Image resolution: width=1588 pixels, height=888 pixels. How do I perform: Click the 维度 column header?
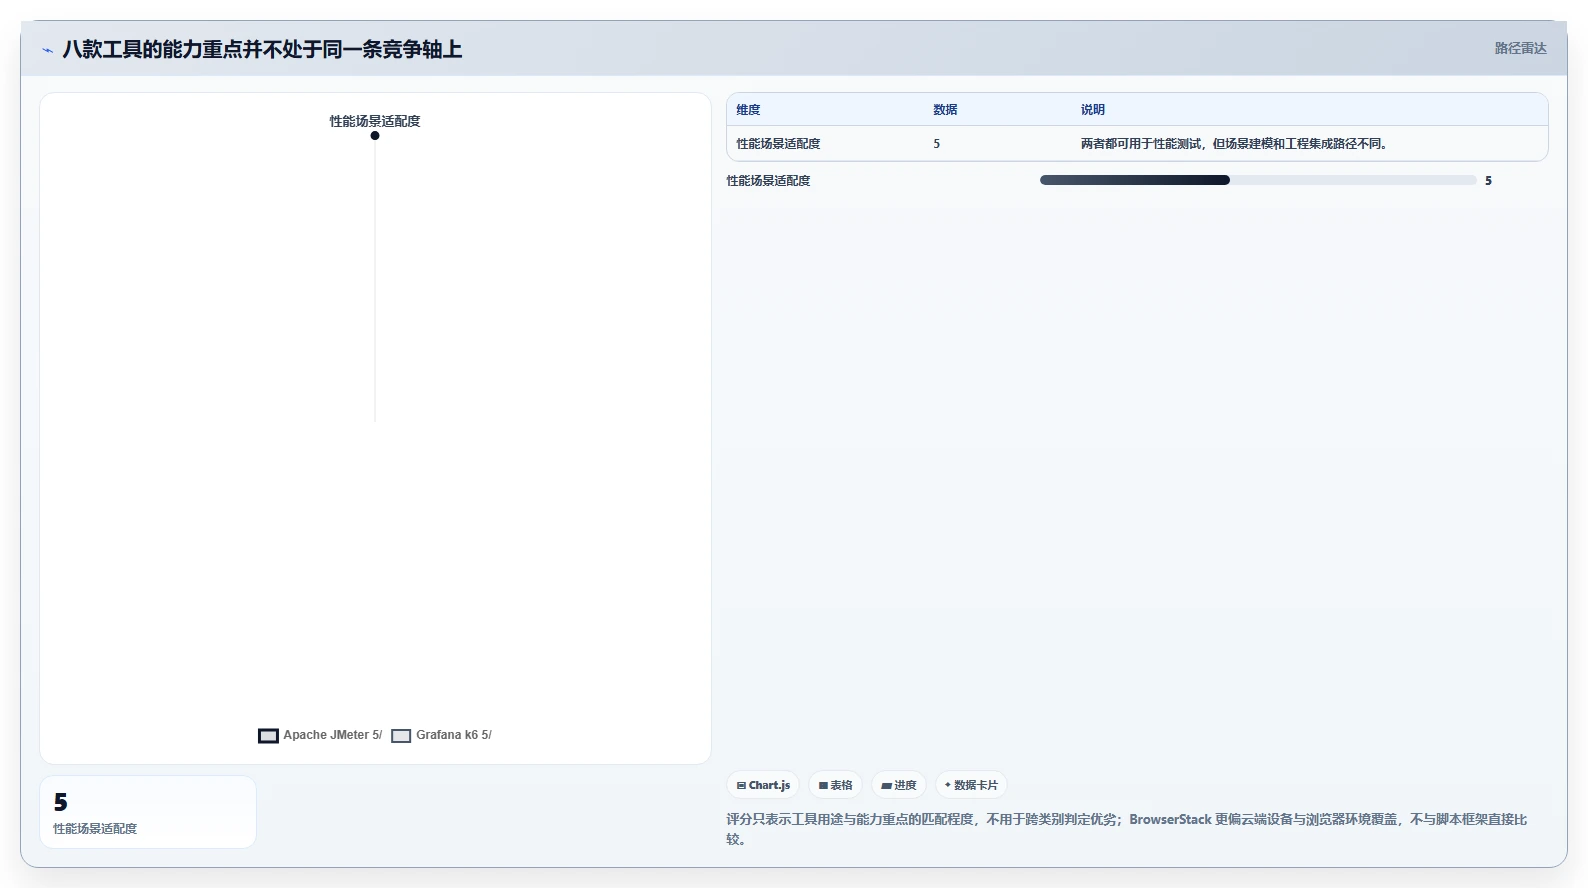749,110
